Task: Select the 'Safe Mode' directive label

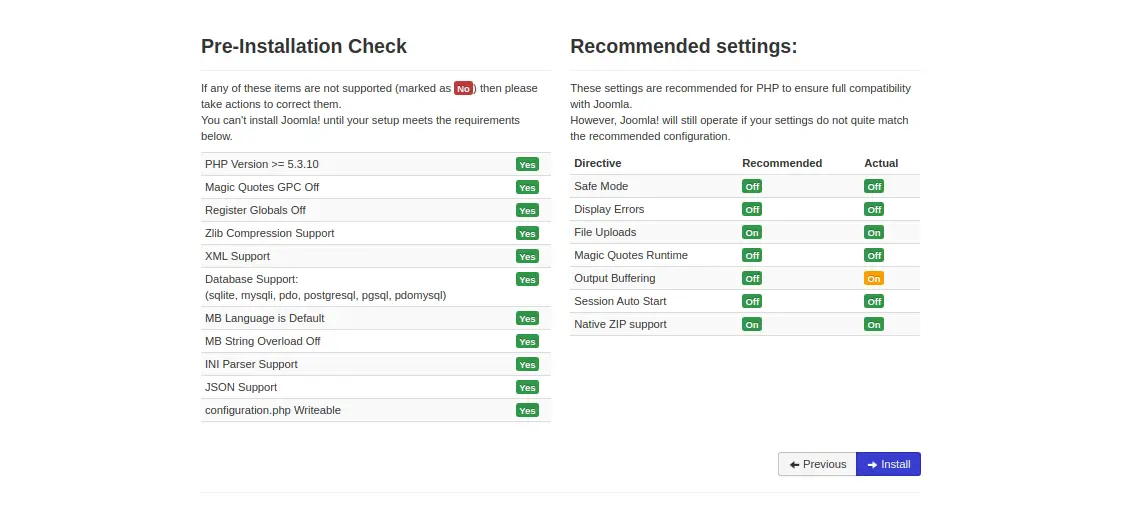Action: (x=601, y=186)
